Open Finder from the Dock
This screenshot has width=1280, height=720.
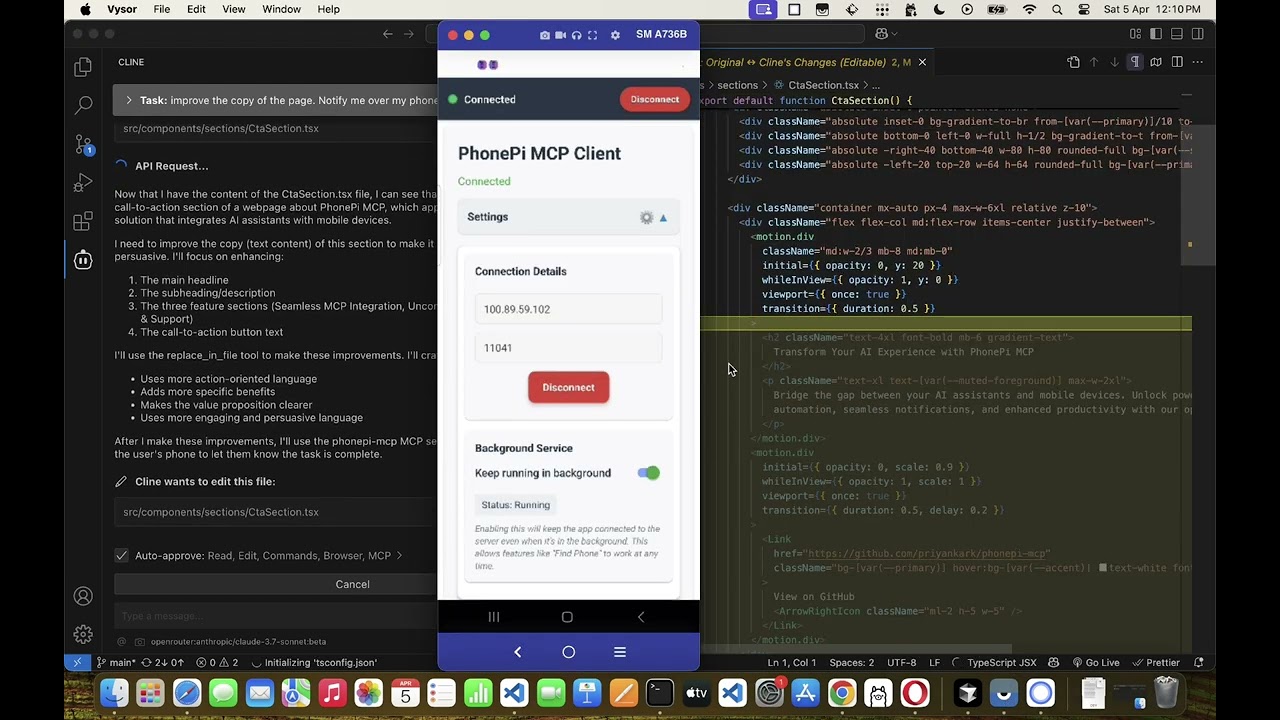114,693
